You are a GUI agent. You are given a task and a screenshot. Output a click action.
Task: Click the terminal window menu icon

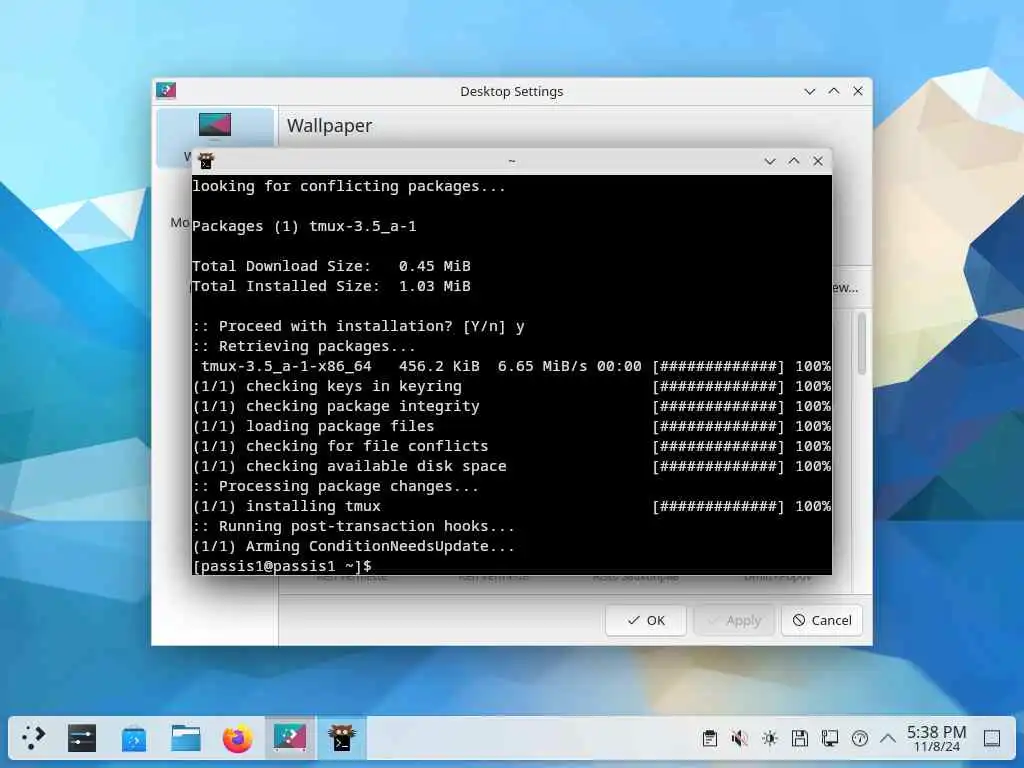(206, 161)
